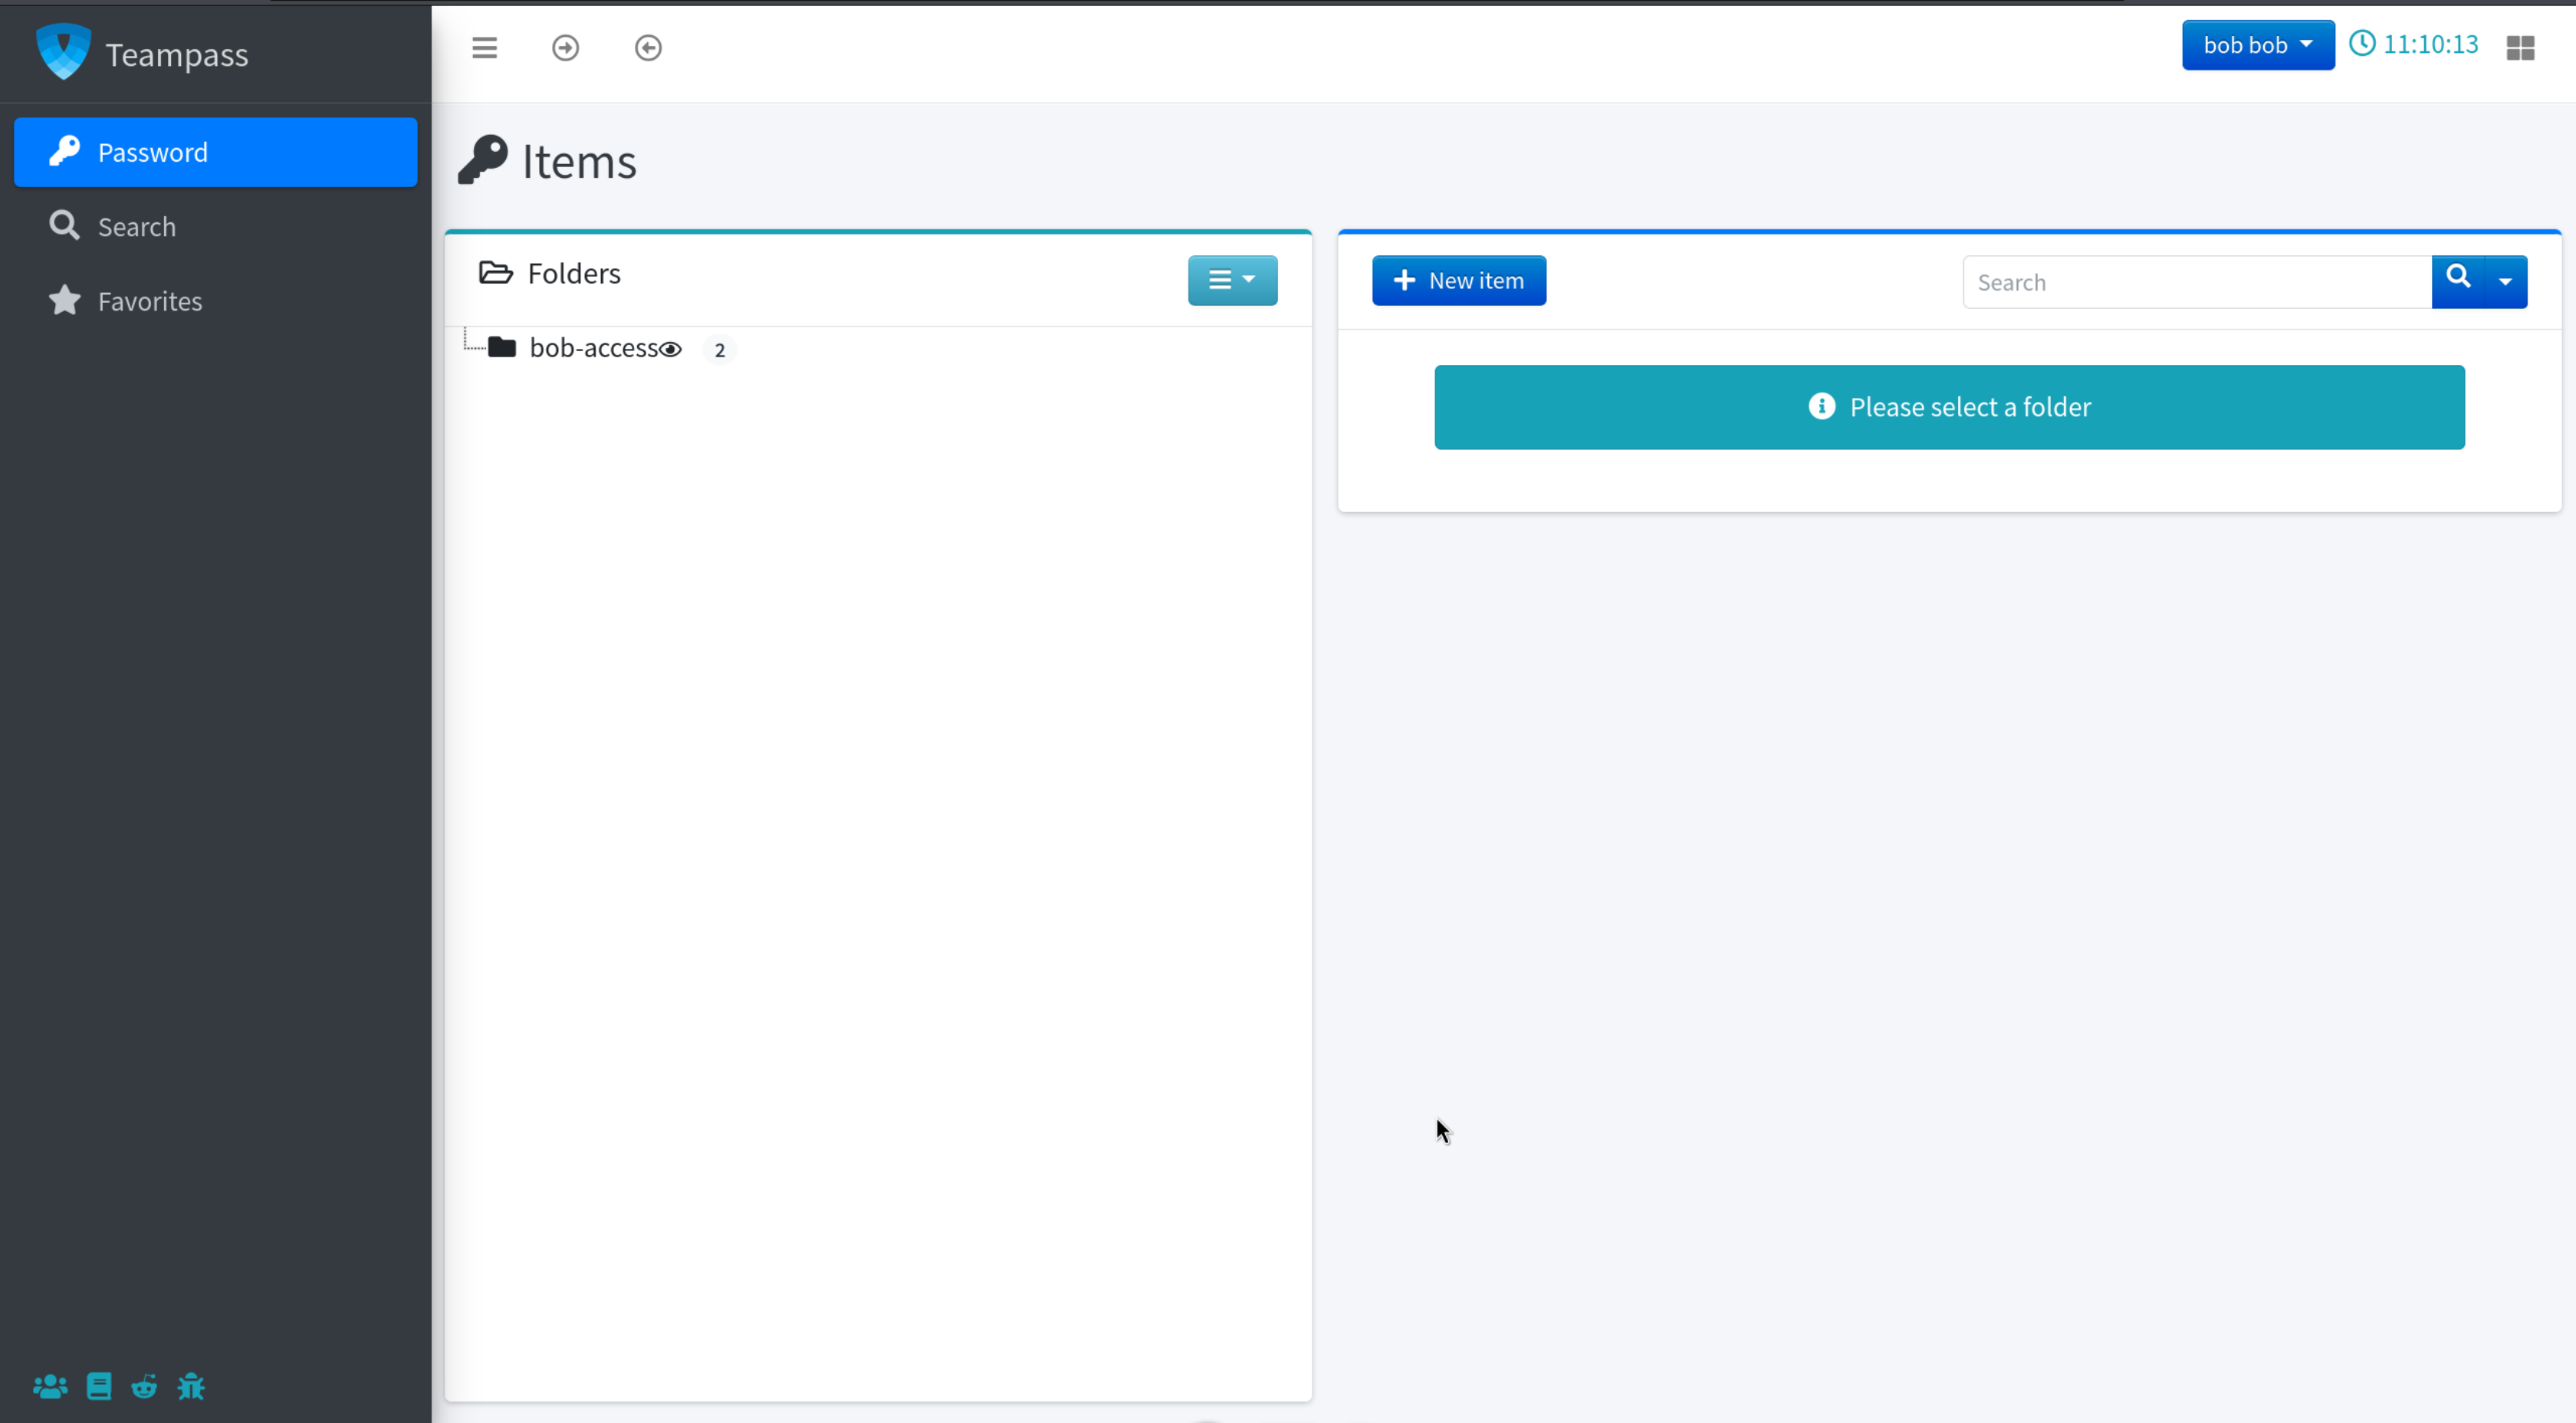The height and width of the screenshot is (1423, 2576).
Task: Go to Search in the sidebar
Action: (x=137, y=227)
